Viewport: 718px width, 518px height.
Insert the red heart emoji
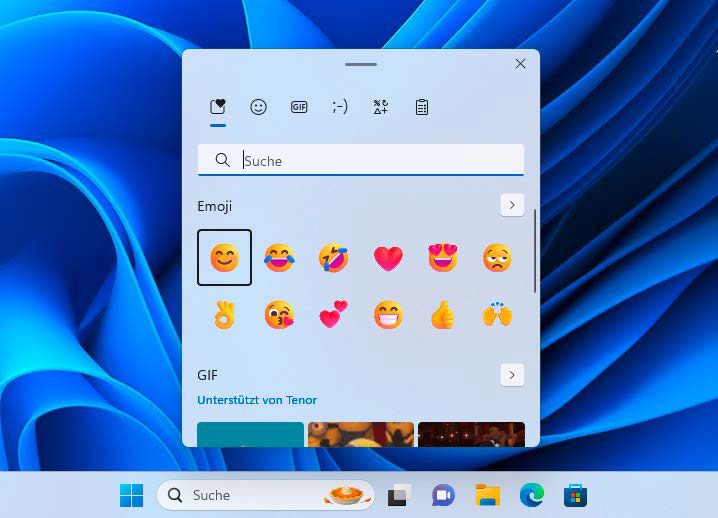click(x=388, y=258)
